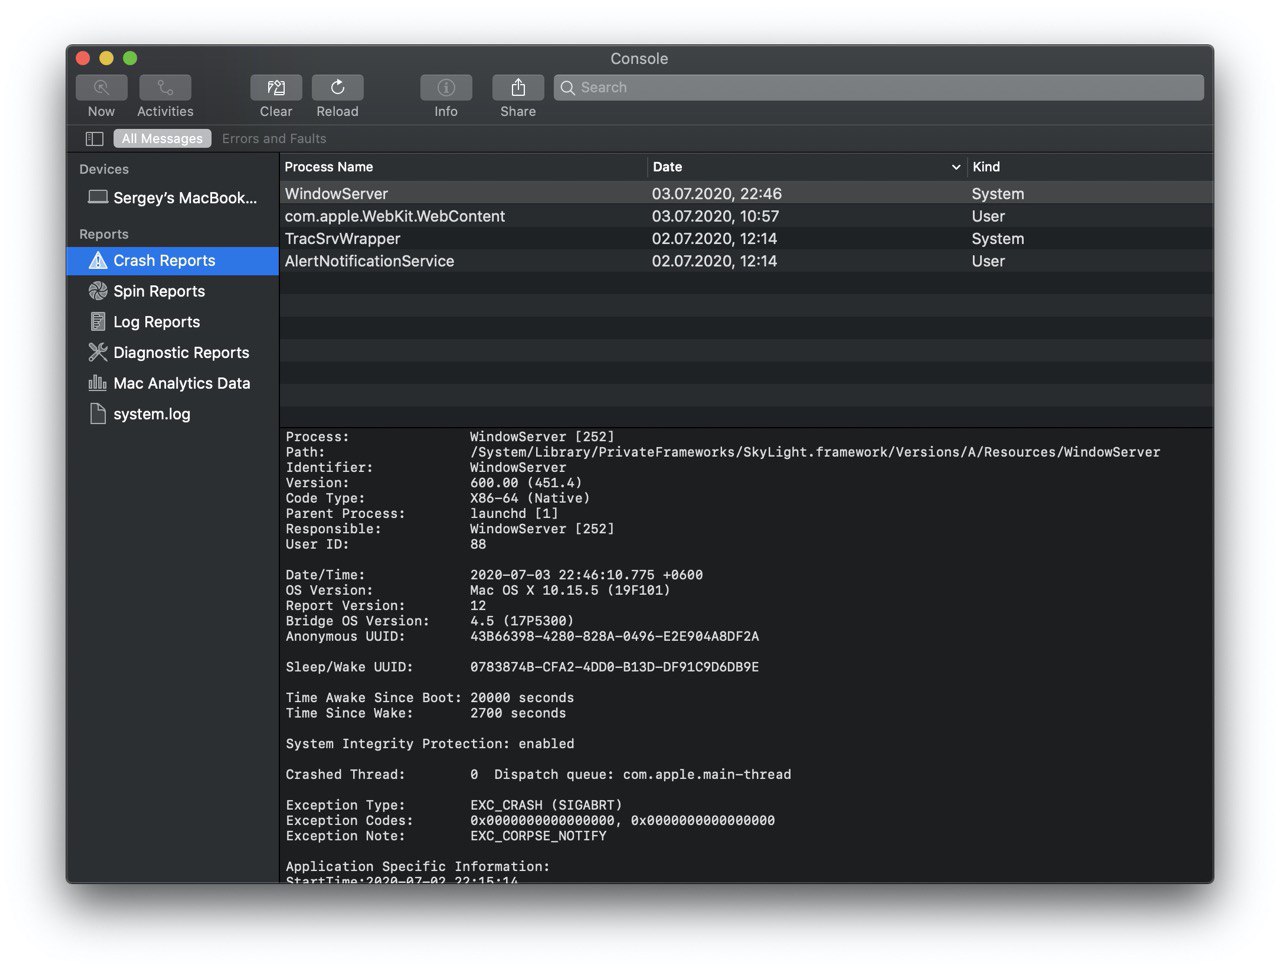Click the Console window title
1280x971 pixels.
coord(639,59)
